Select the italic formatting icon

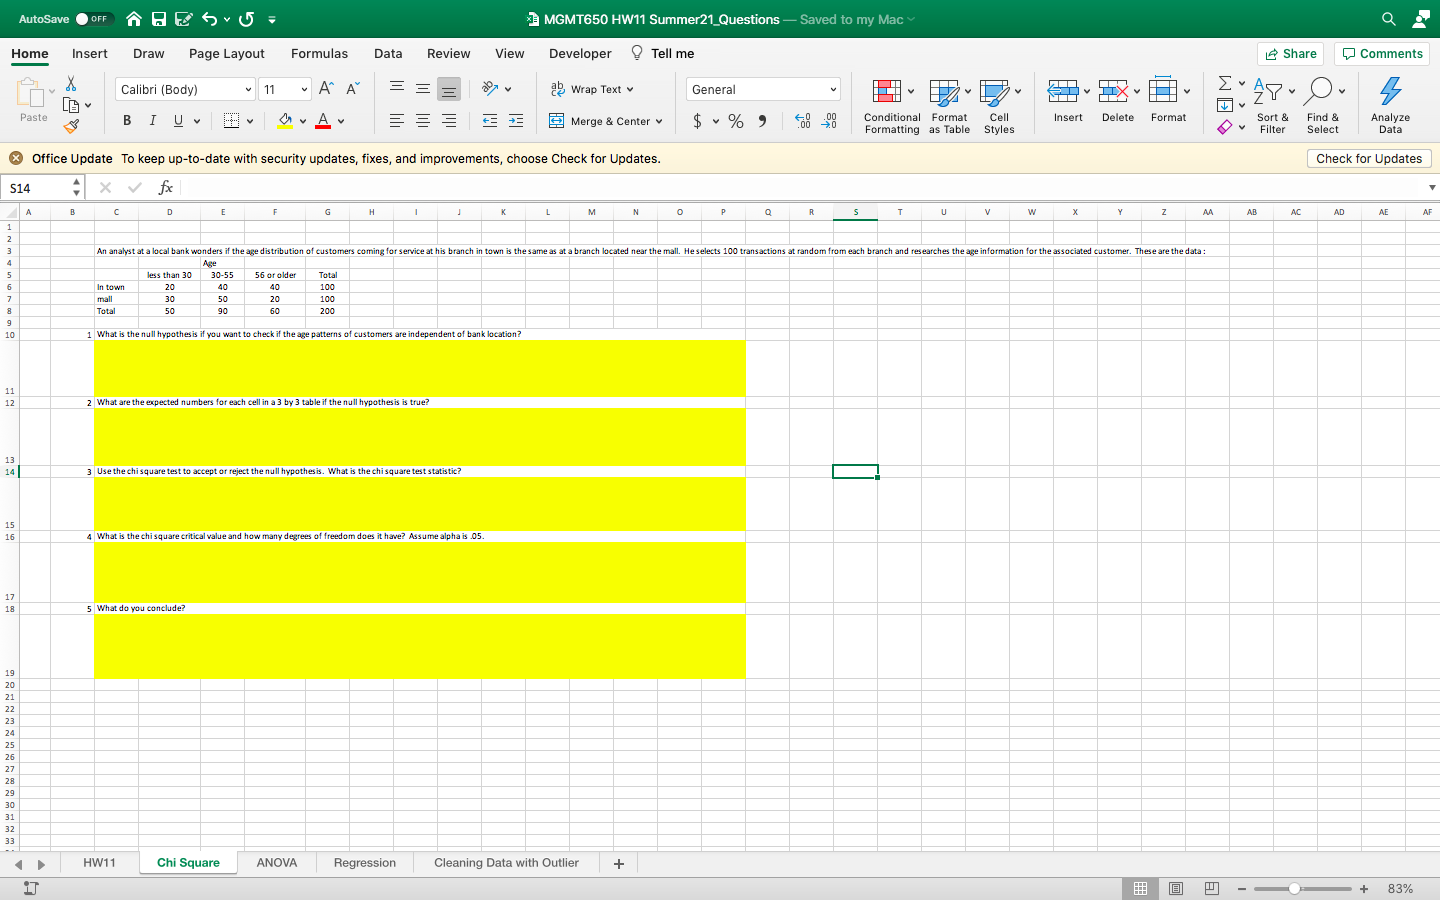pyautogui.click(x=151, y=120)
